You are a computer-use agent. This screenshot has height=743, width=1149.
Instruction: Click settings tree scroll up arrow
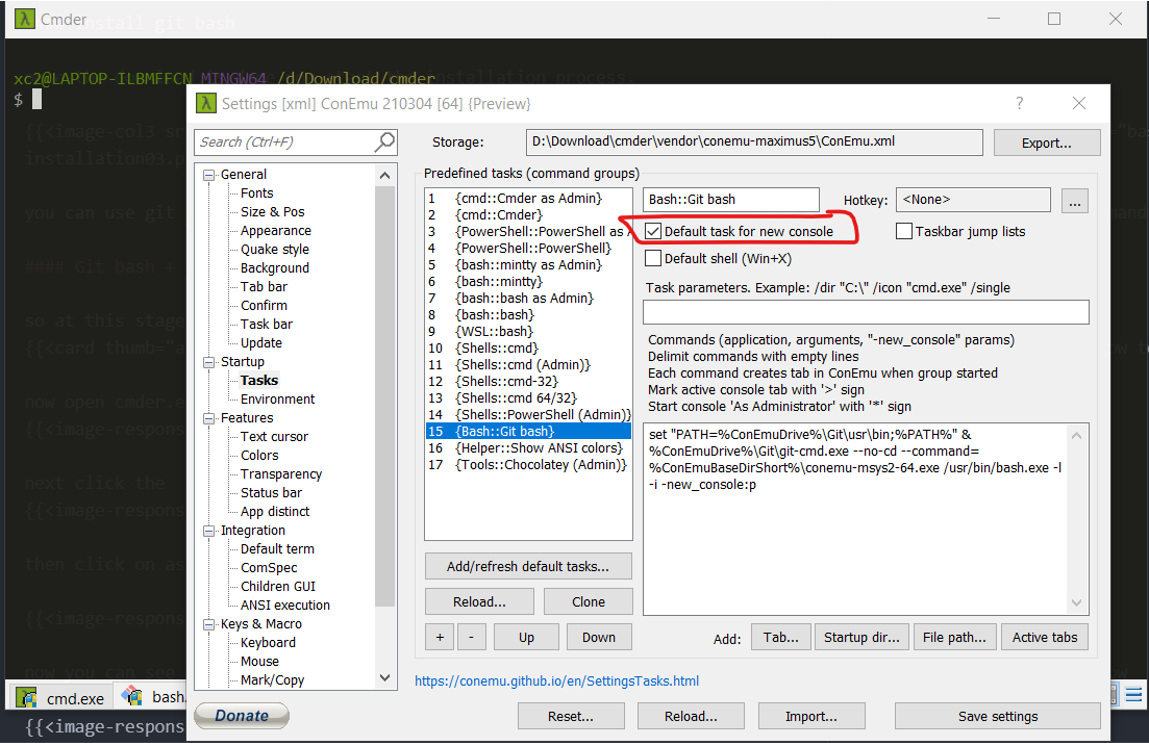coord(385,175)
